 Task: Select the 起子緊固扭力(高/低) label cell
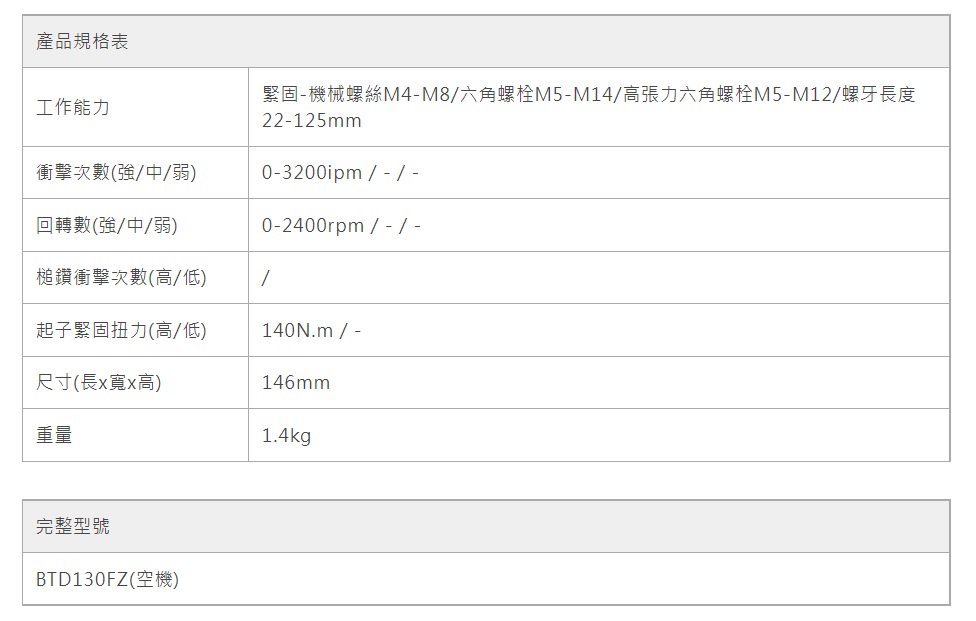point(121,330)
